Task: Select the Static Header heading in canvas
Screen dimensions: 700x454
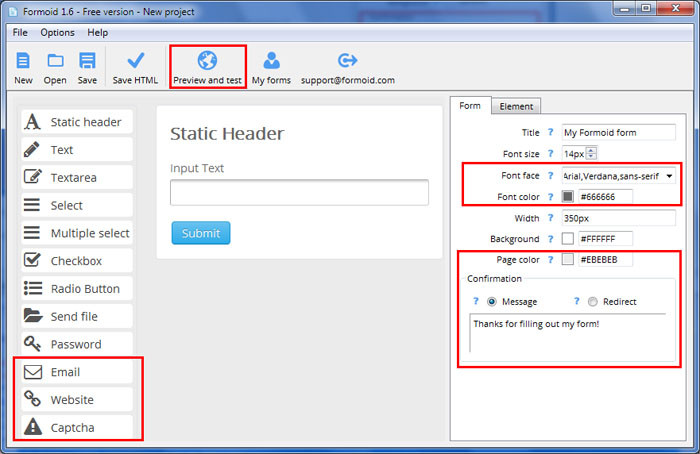Action: point(227,133)
